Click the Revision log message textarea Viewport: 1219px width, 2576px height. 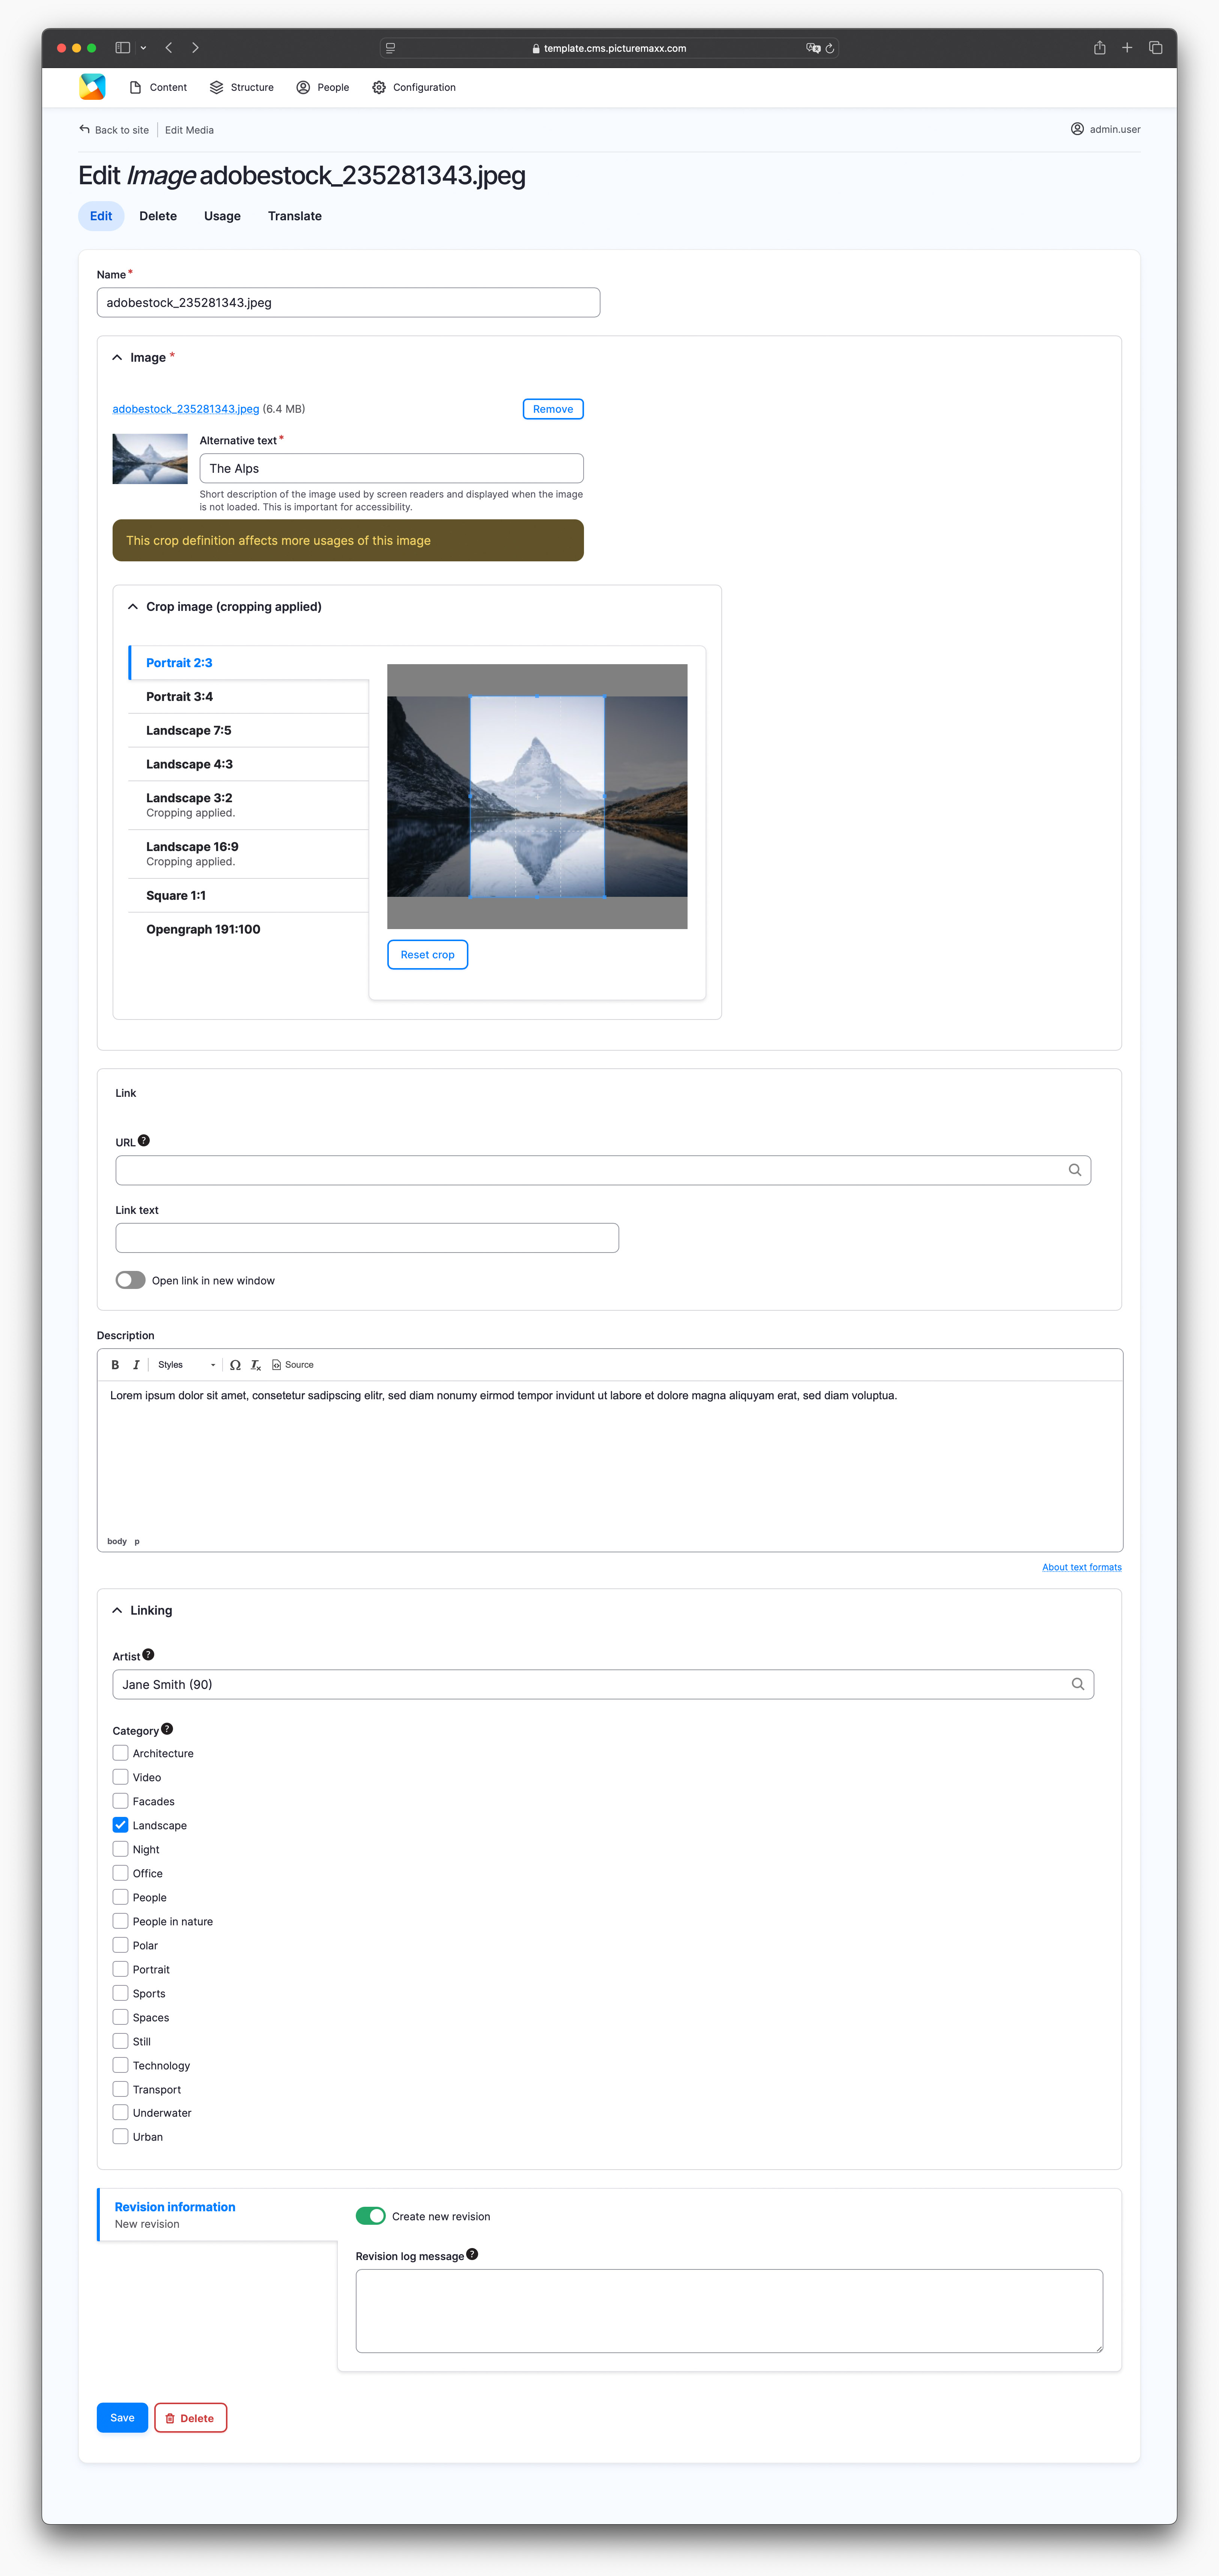click(729, 2311)
